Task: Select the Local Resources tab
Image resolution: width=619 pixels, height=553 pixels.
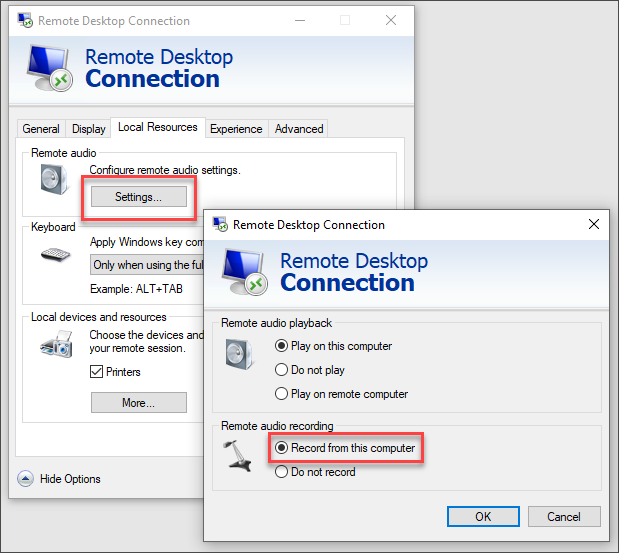Action: [x=158, y=127]
